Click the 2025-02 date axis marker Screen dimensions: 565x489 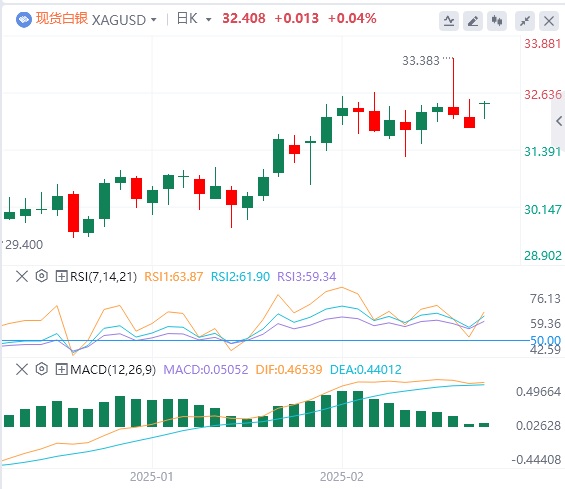342,477
